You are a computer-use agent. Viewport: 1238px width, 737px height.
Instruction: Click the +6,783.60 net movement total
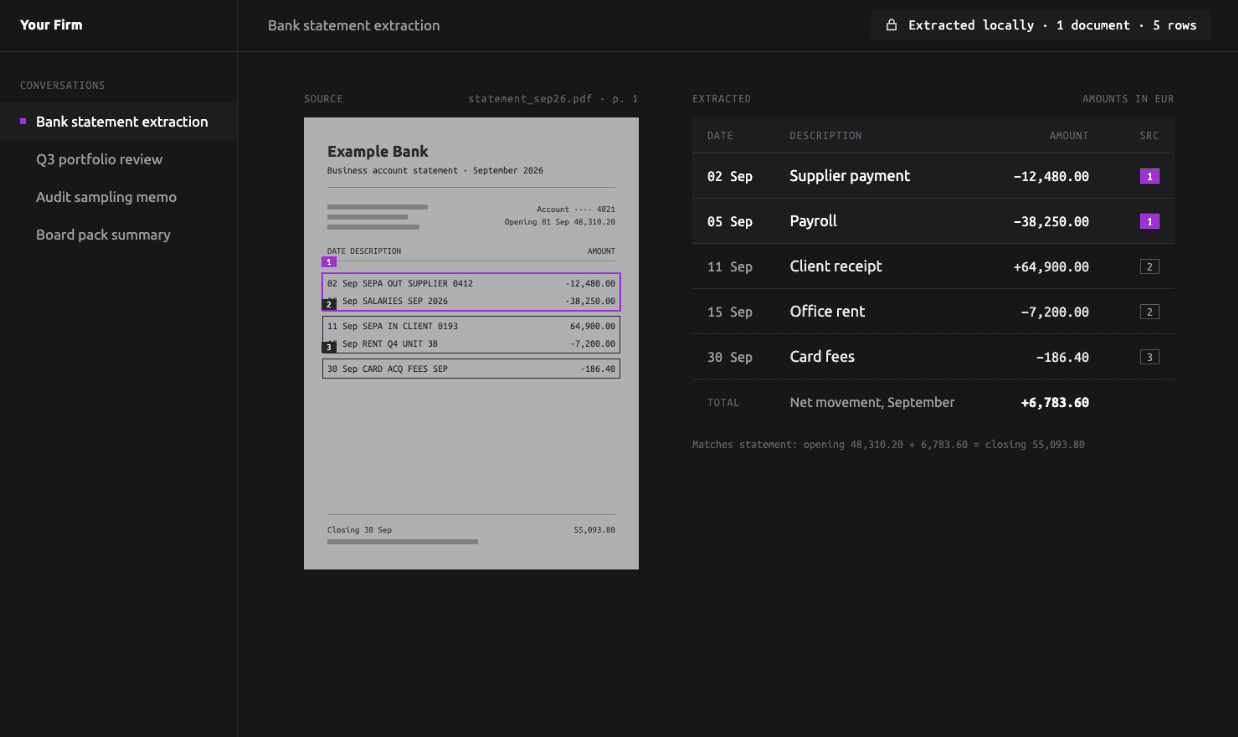point(1055,403)
